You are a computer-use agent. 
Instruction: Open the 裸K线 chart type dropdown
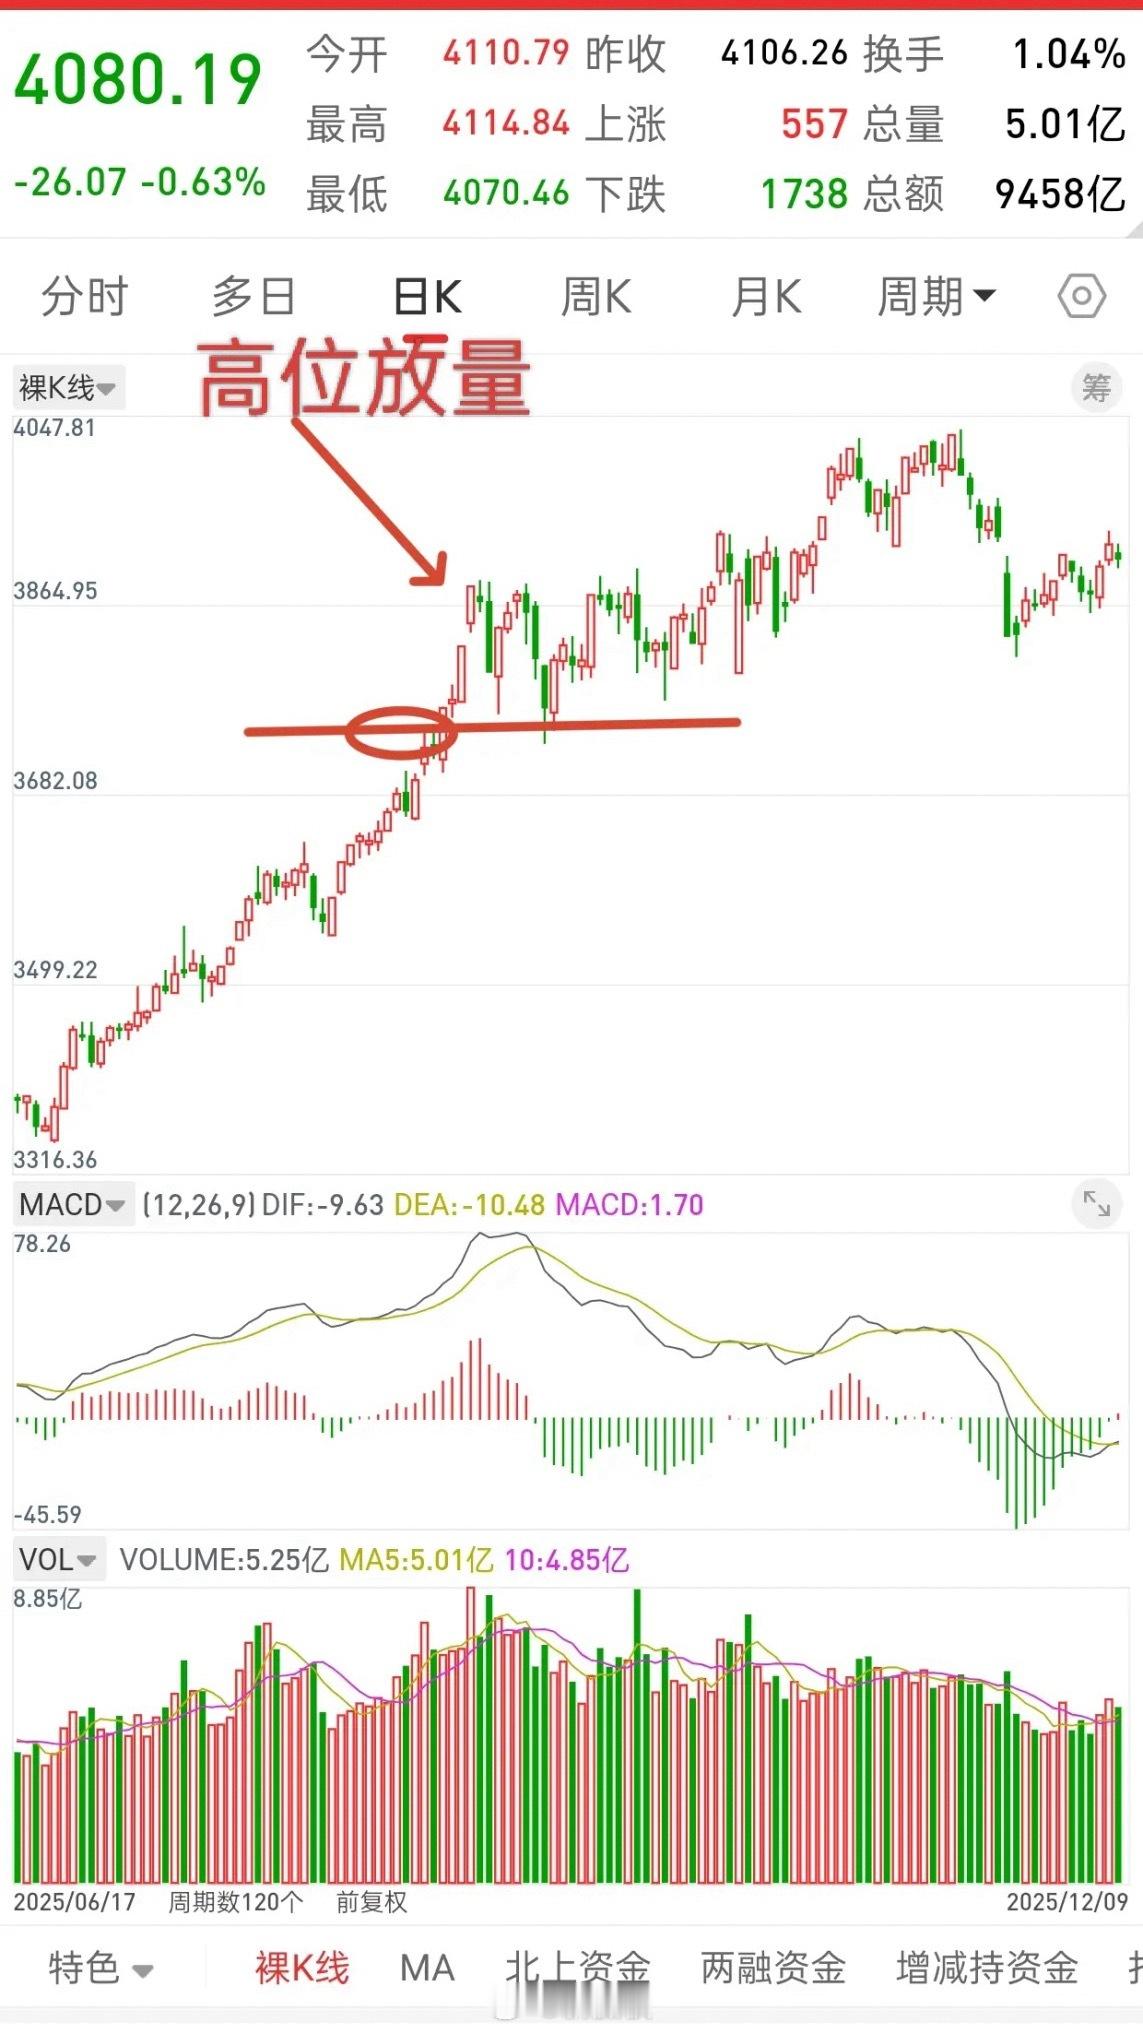coord(68,387)
